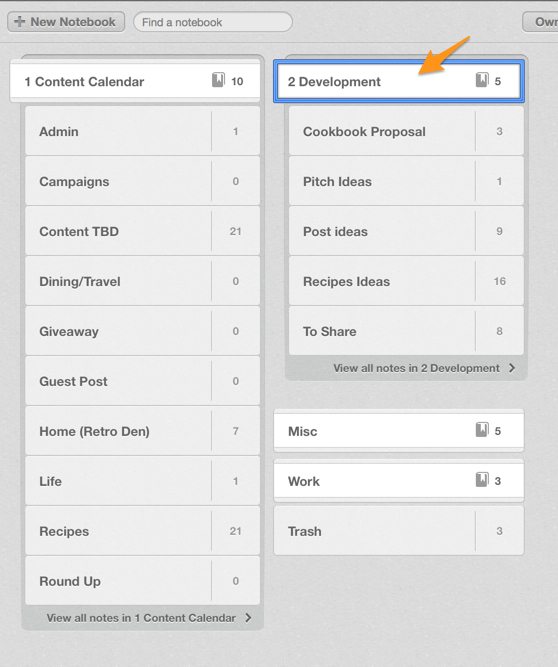Expand the Misc notebook stack
558x667 pixels.
[399, 431]
